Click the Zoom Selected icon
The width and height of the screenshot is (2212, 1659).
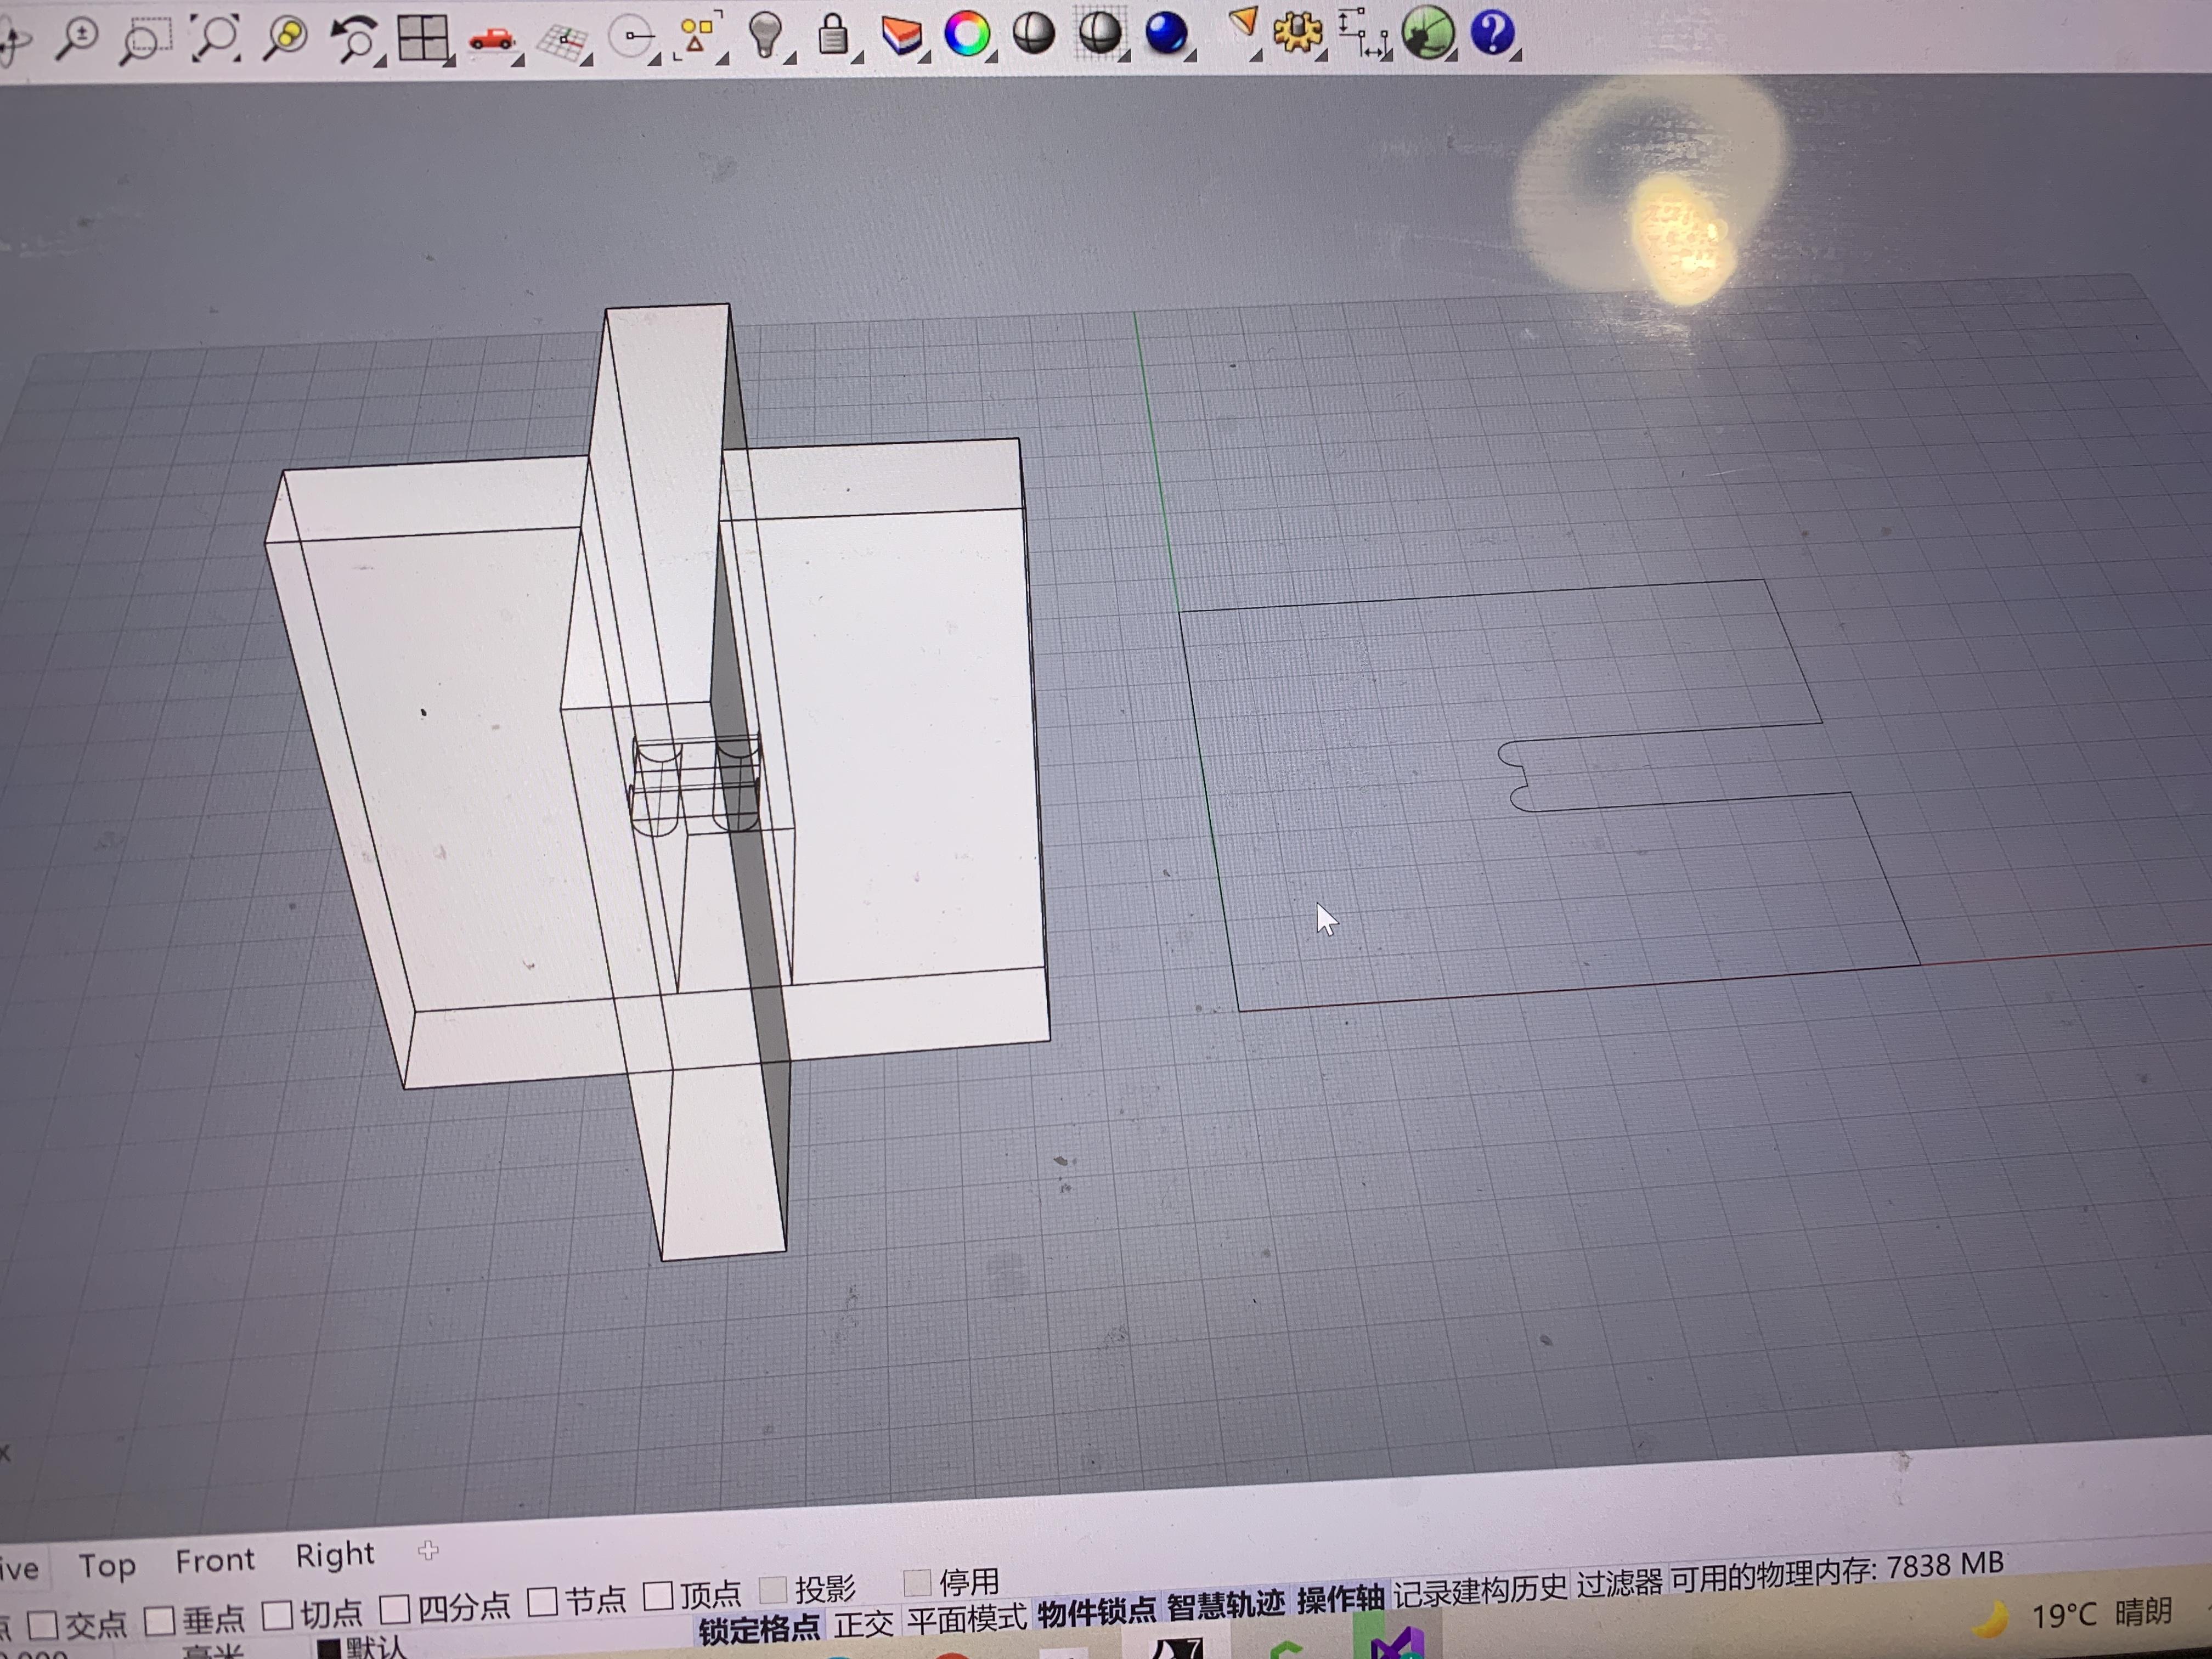tap(285, 38)
